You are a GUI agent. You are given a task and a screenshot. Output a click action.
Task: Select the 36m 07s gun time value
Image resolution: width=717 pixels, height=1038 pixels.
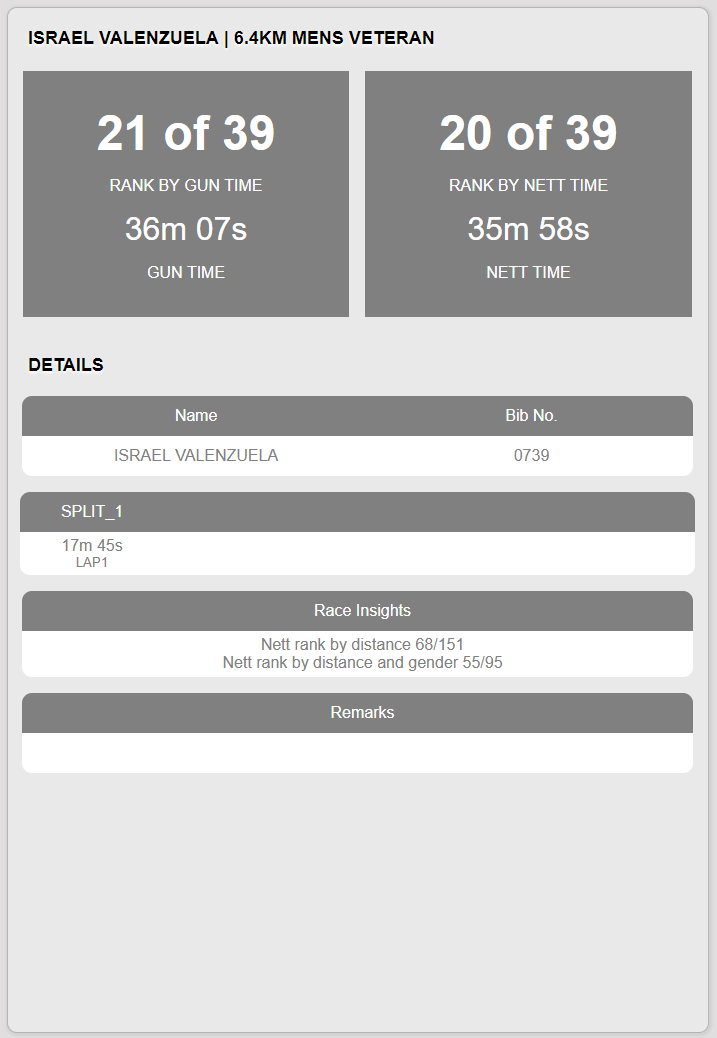(x=186, y=229)
